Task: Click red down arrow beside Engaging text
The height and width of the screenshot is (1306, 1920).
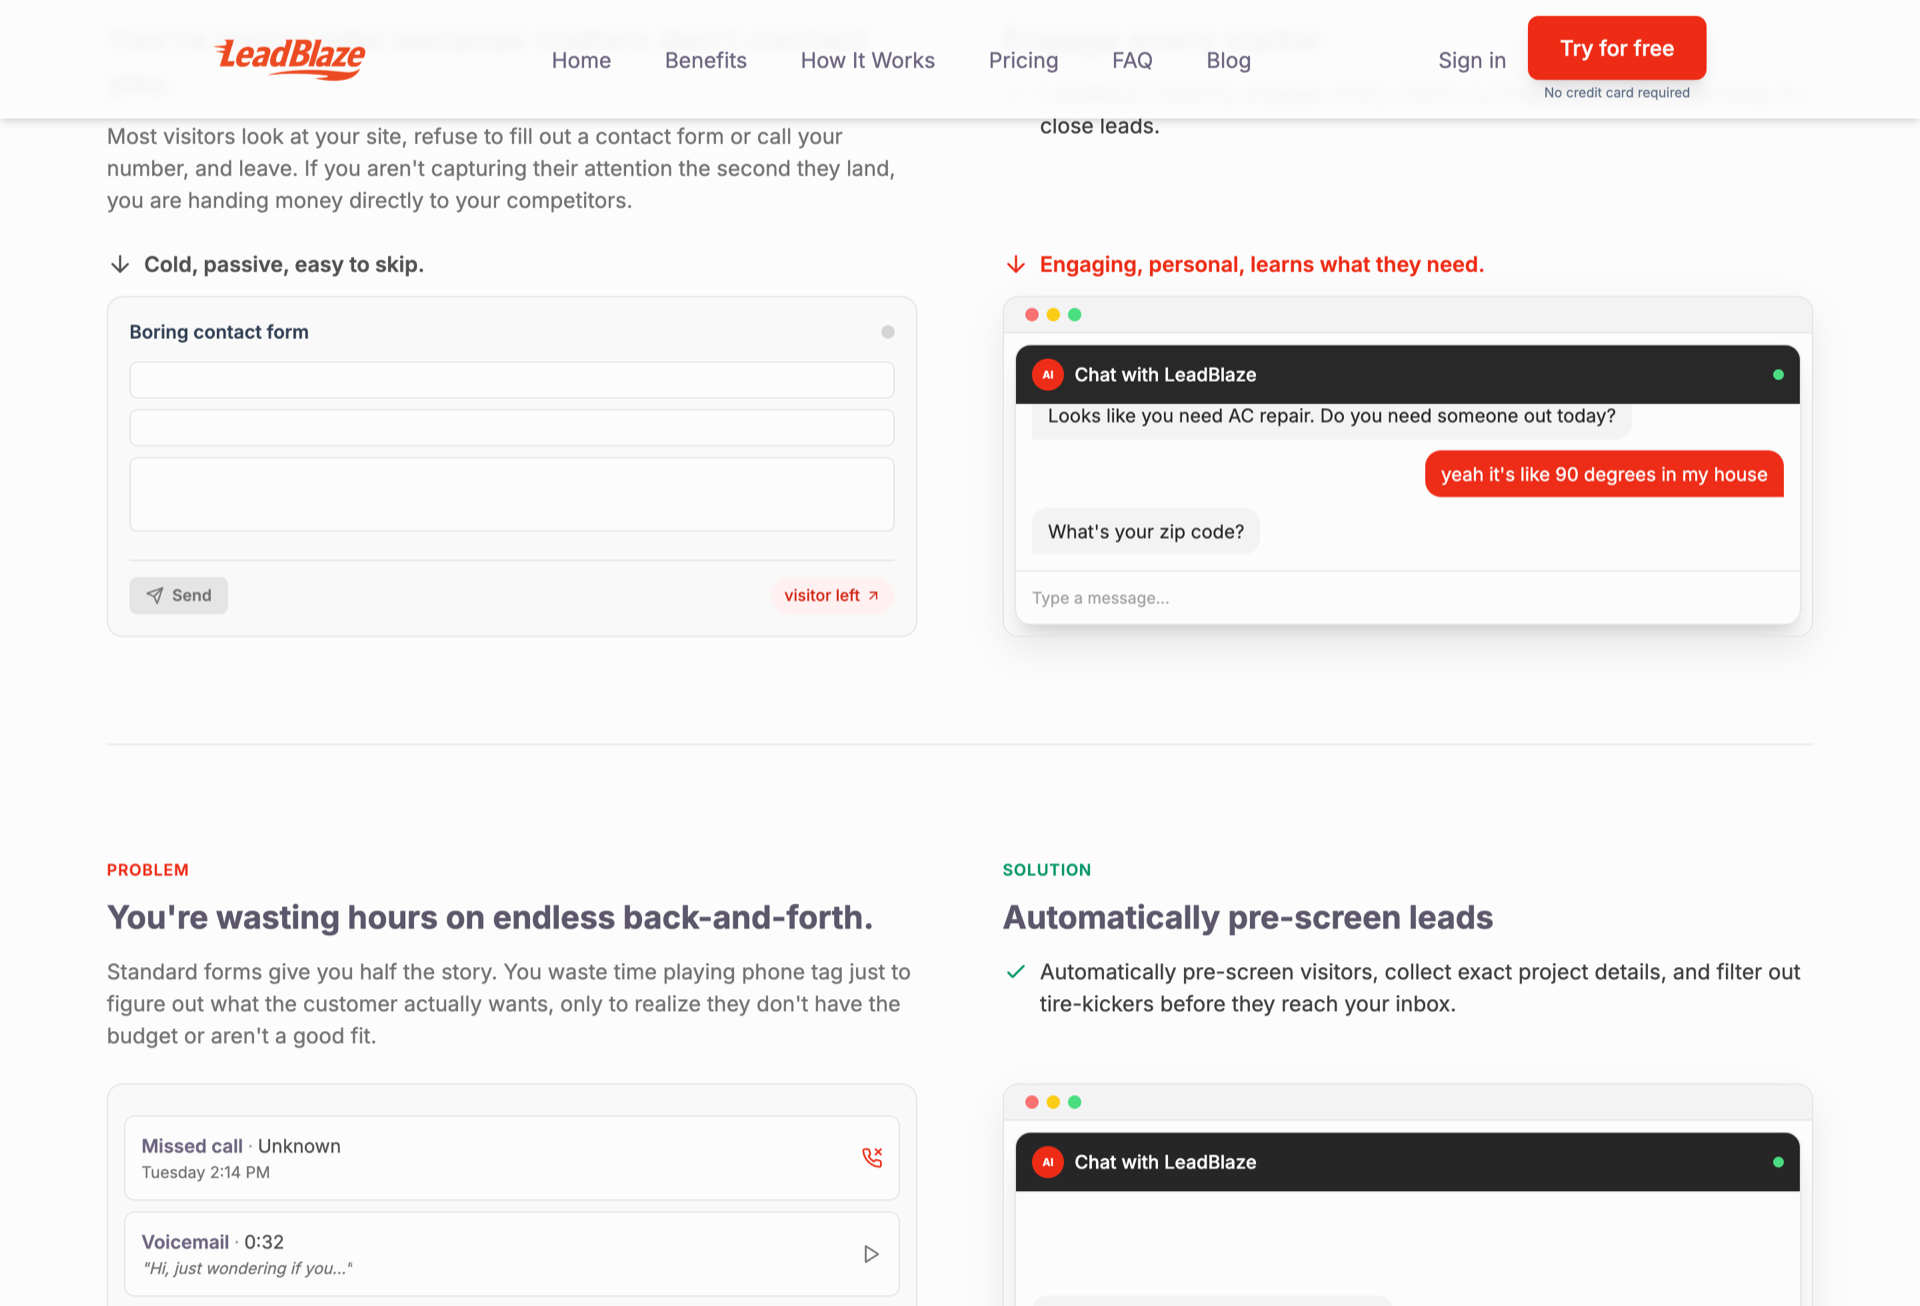Action: [x=1016, y=264]
